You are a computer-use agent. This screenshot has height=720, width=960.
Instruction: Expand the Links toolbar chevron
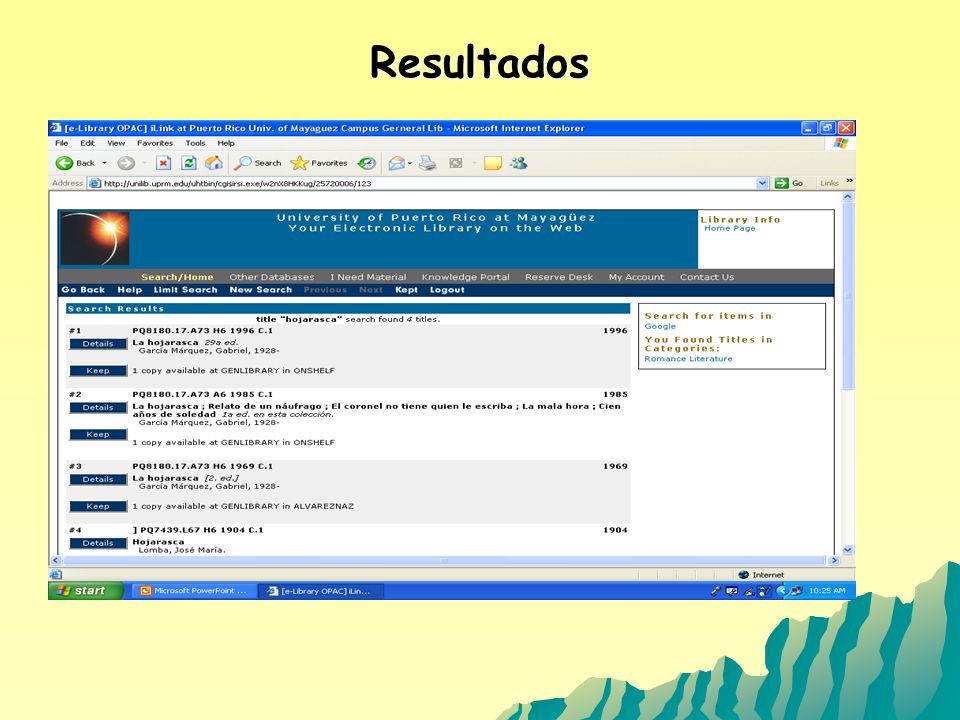point(849,181)
